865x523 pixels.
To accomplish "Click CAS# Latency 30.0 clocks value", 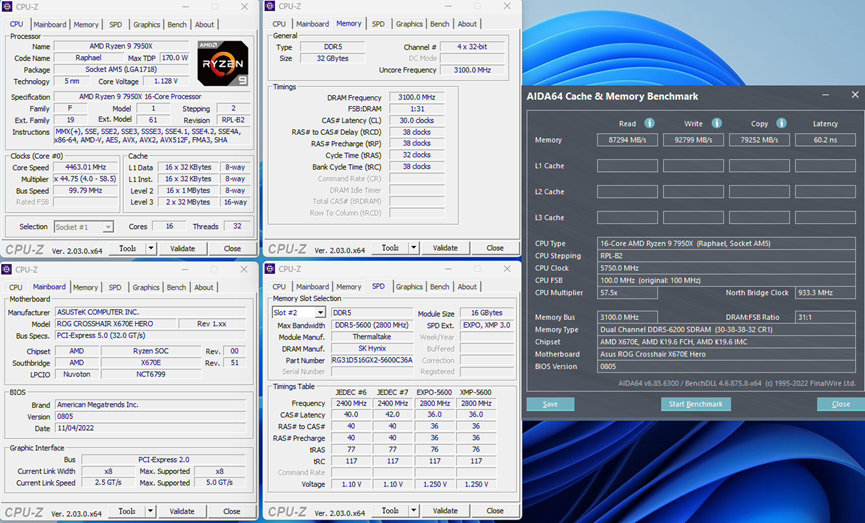I will (x=417, y=120).
